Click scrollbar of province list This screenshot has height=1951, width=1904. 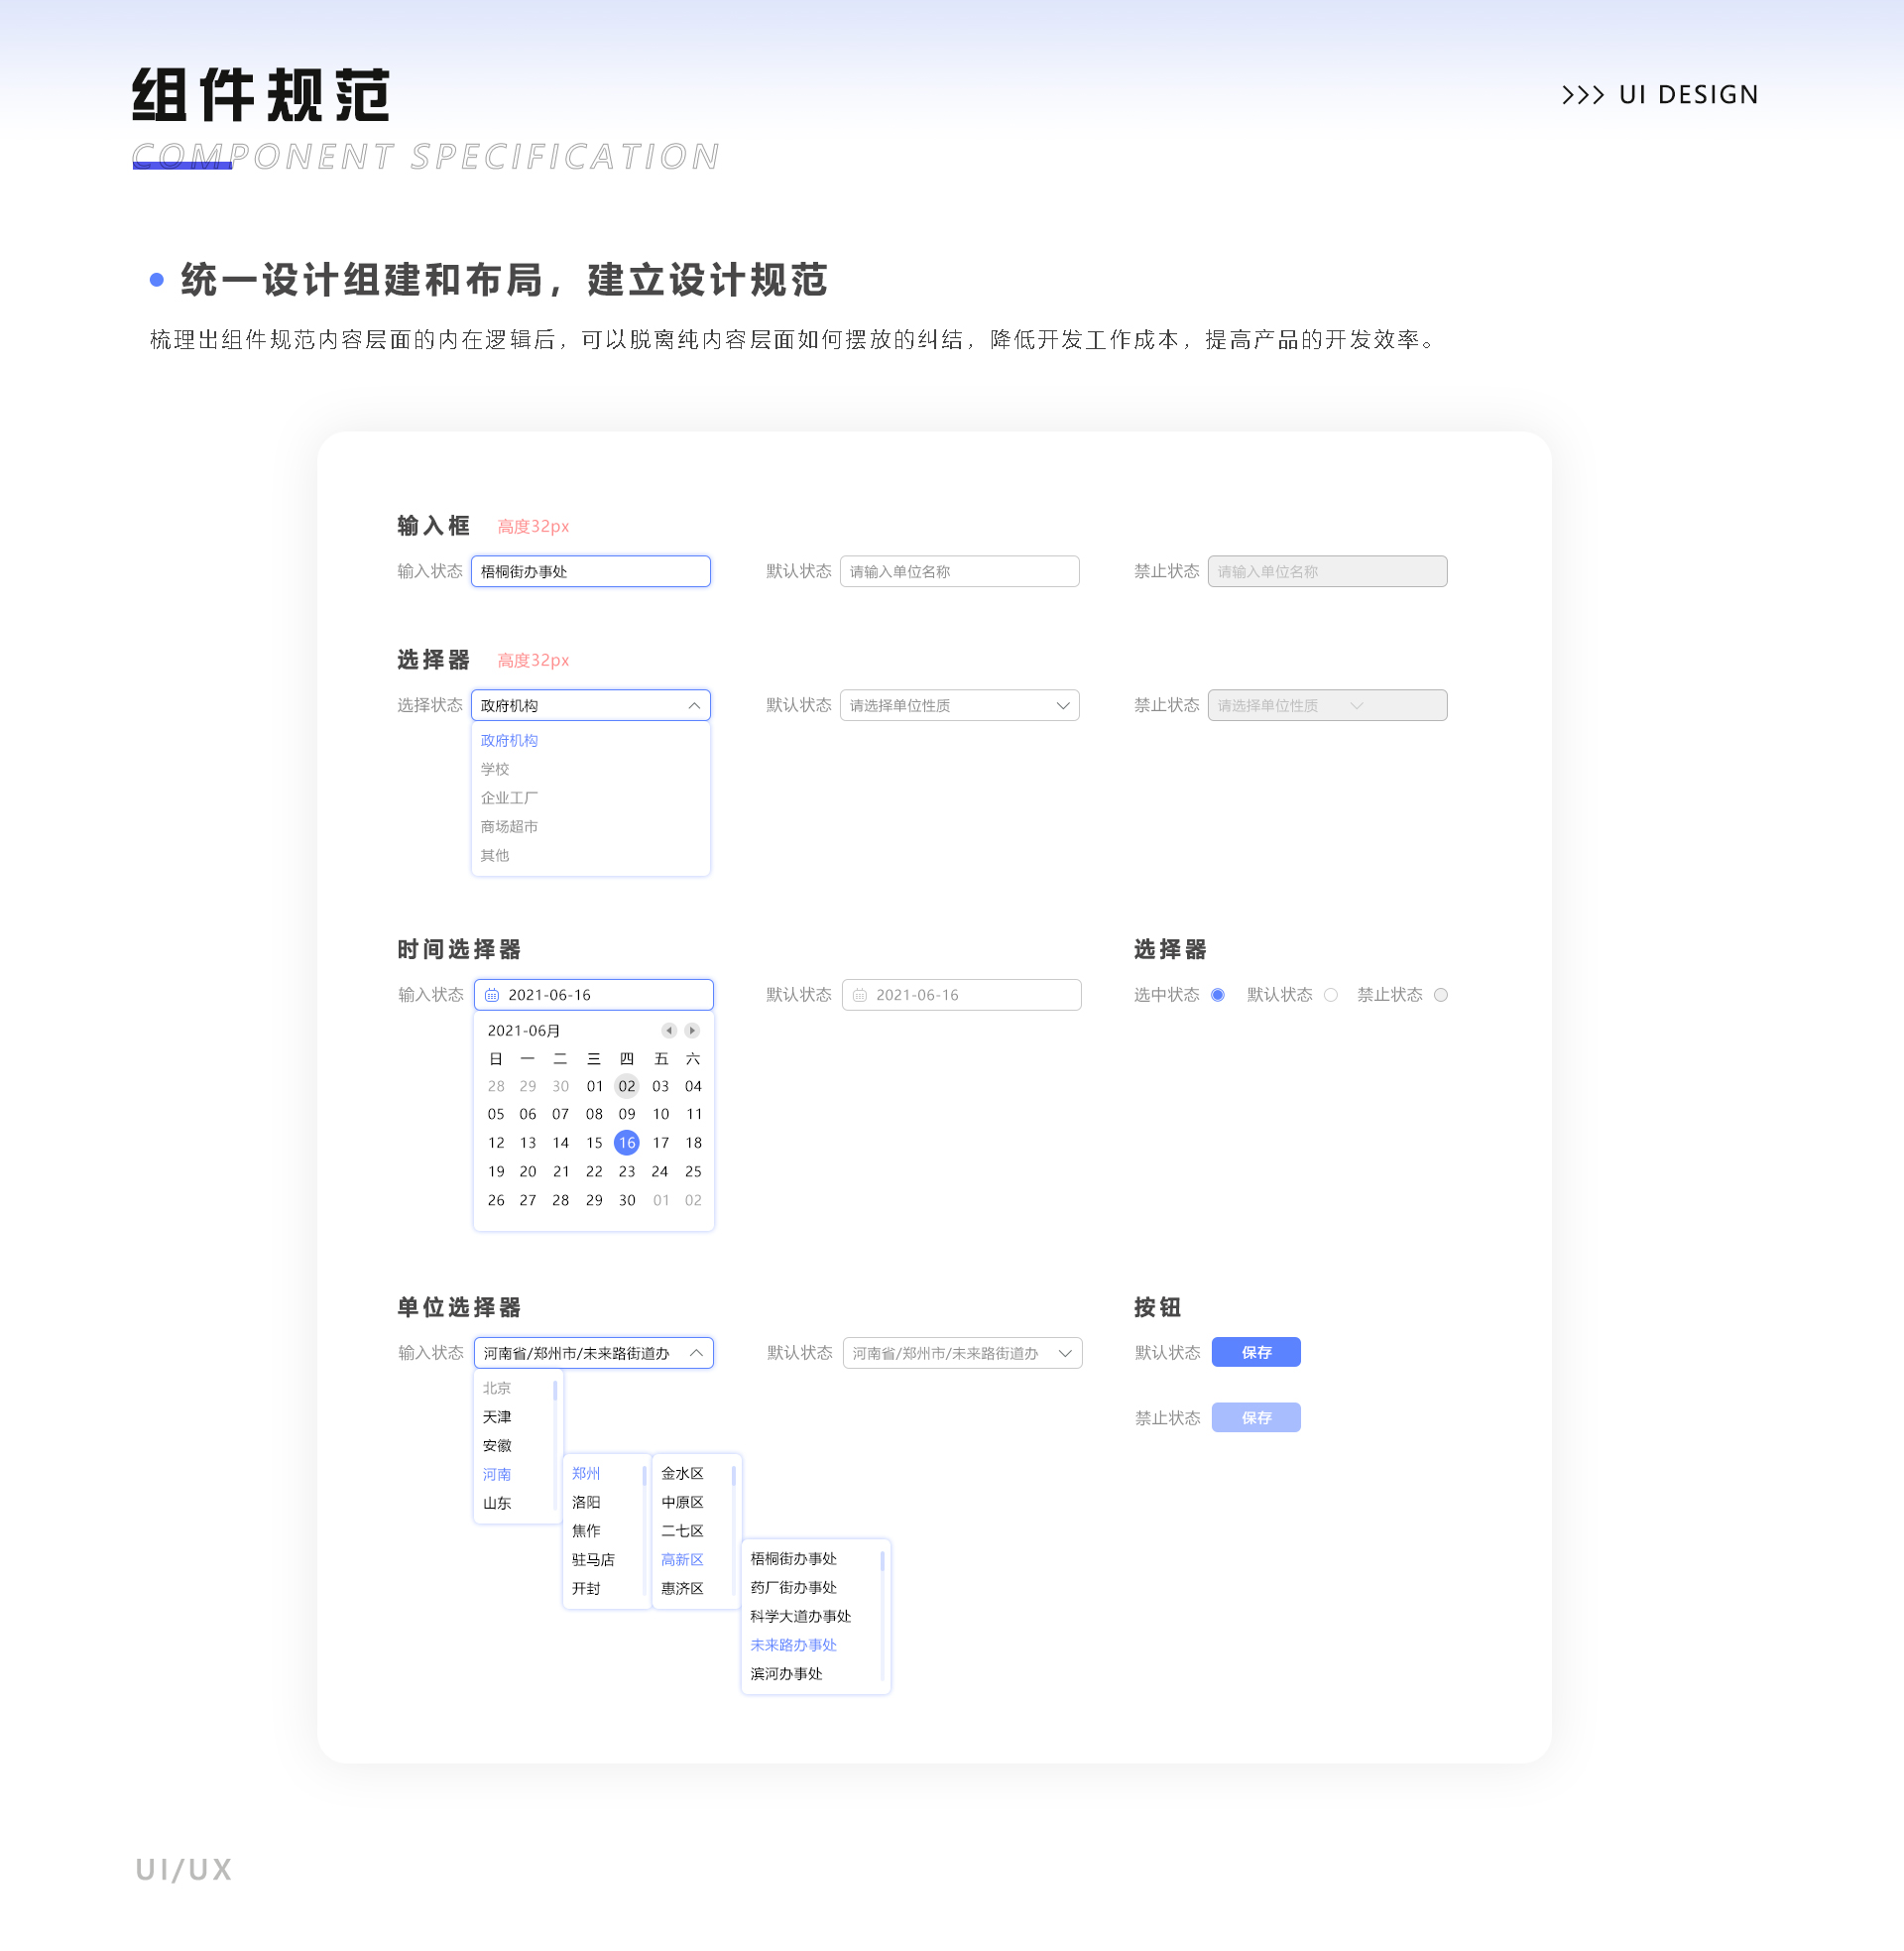click(x=555, y=1391)
